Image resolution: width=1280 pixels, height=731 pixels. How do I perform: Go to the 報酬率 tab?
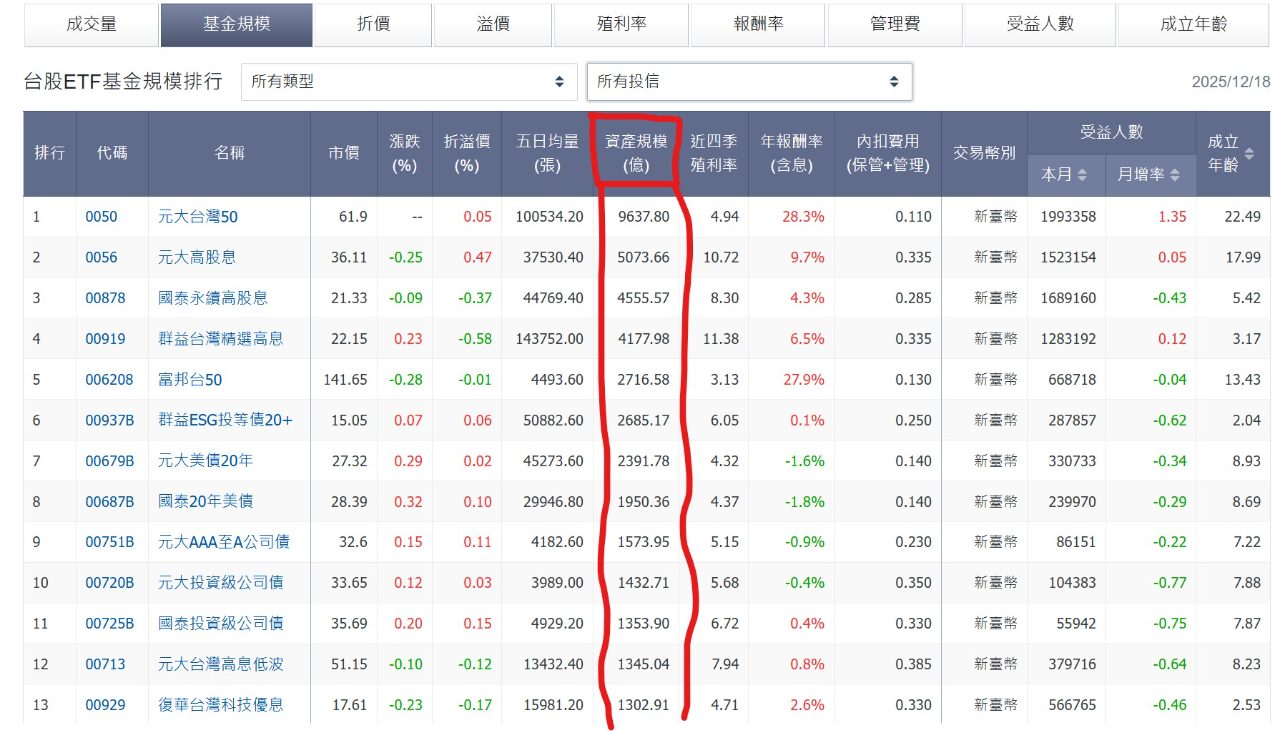click(758, 24)
